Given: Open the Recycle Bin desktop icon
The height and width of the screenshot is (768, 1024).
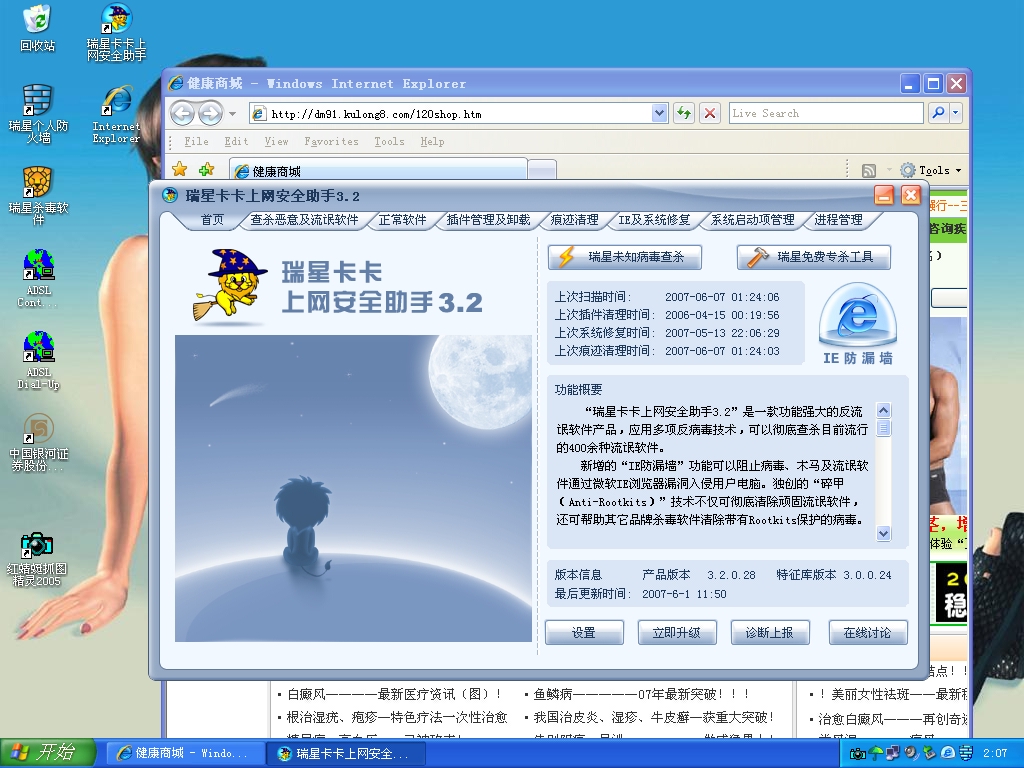Looking at the screenshot, I should [x=37, y=29].
